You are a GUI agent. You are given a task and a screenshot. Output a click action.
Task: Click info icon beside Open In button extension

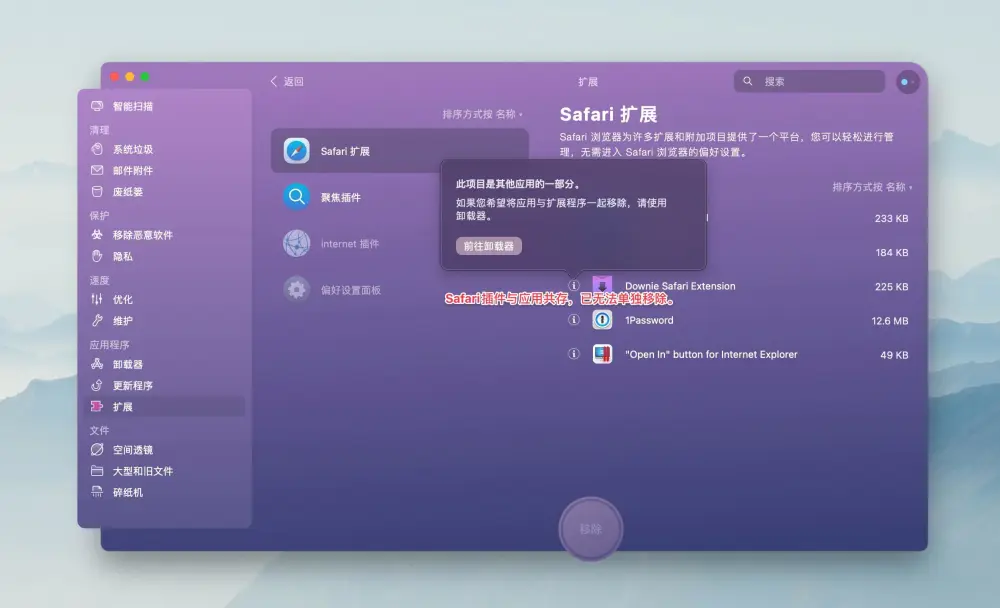(x=574, y=353)
